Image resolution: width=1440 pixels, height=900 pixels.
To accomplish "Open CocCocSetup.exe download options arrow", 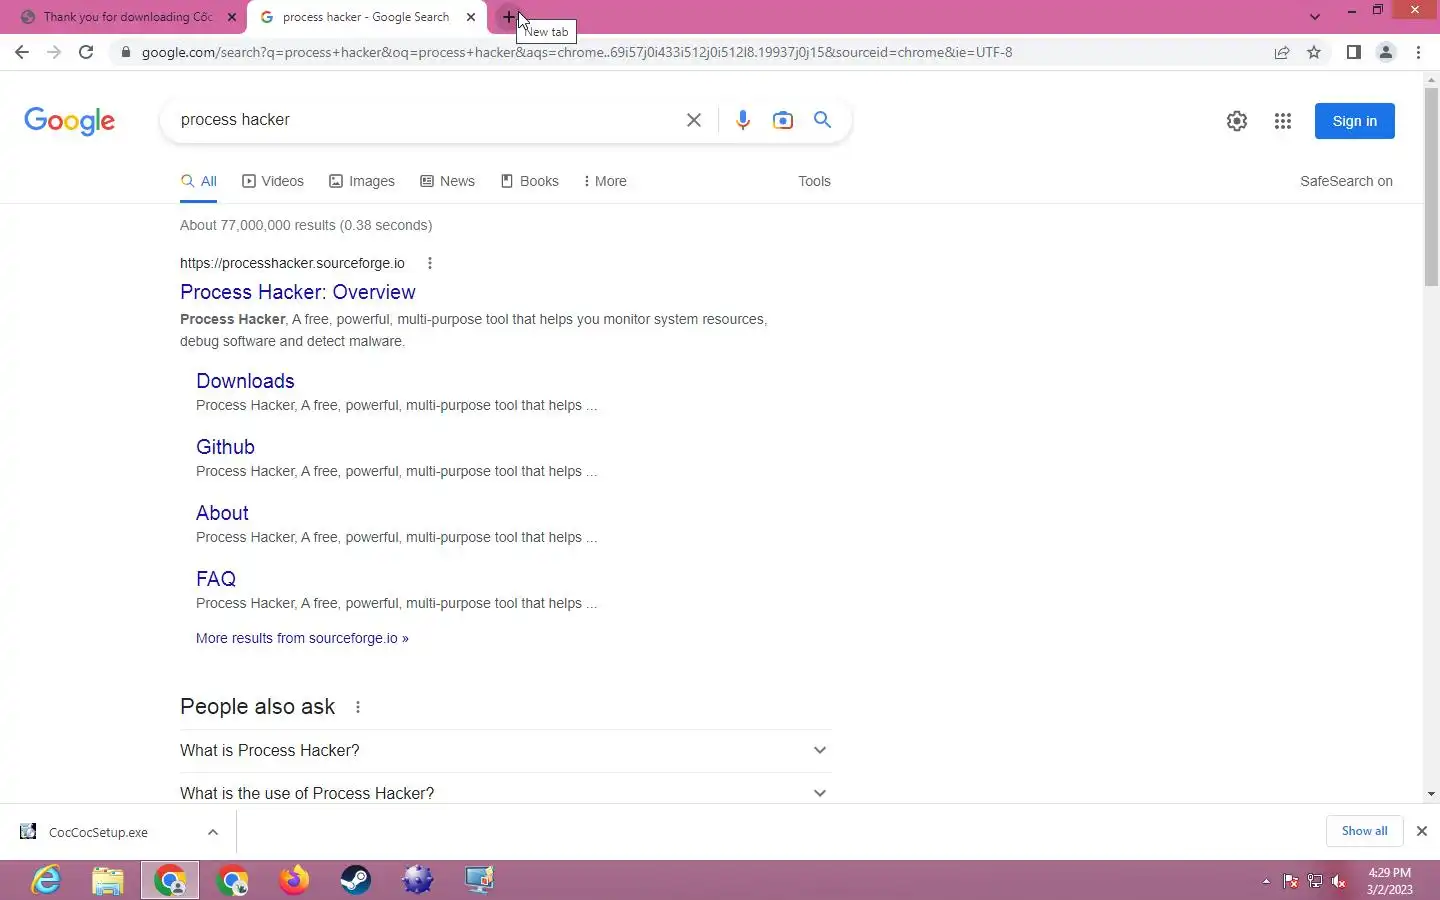I will click(213, 832).
